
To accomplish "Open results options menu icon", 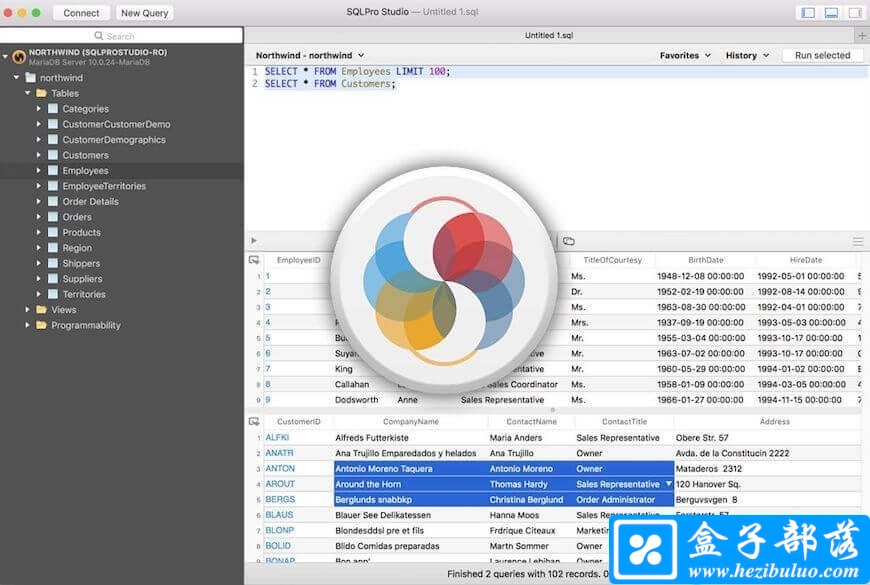I will click(x=858, y=241).
